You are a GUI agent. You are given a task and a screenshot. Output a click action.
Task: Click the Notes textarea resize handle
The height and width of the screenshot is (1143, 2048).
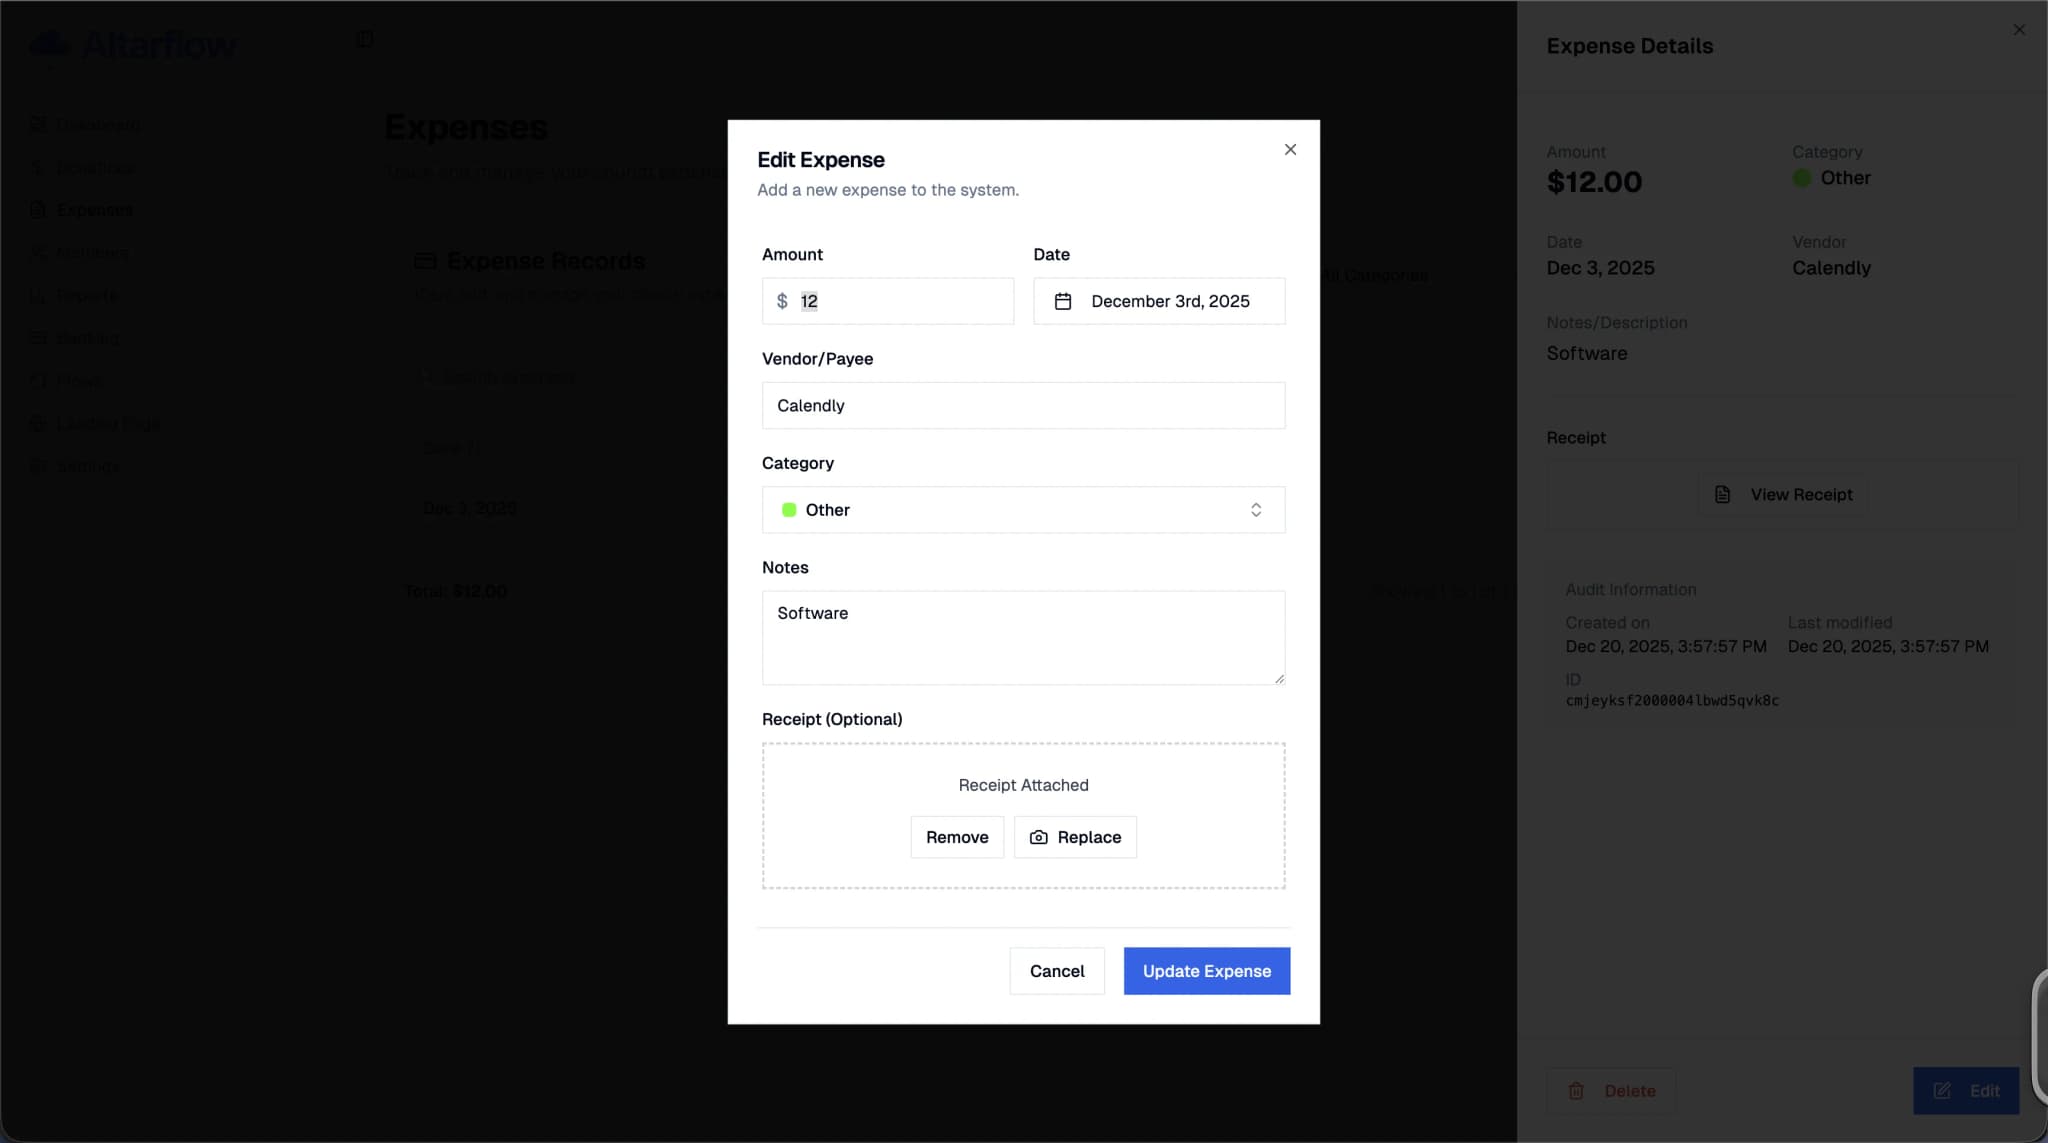(x=1279, y=679)
